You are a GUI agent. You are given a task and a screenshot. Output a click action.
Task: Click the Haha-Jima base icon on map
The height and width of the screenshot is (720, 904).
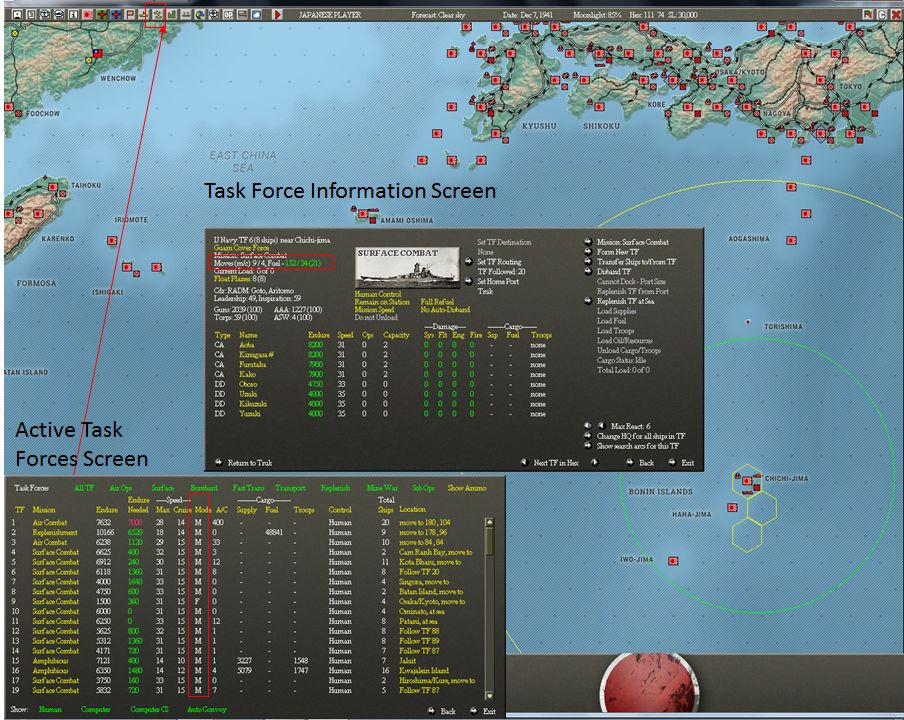pos(732,508)
